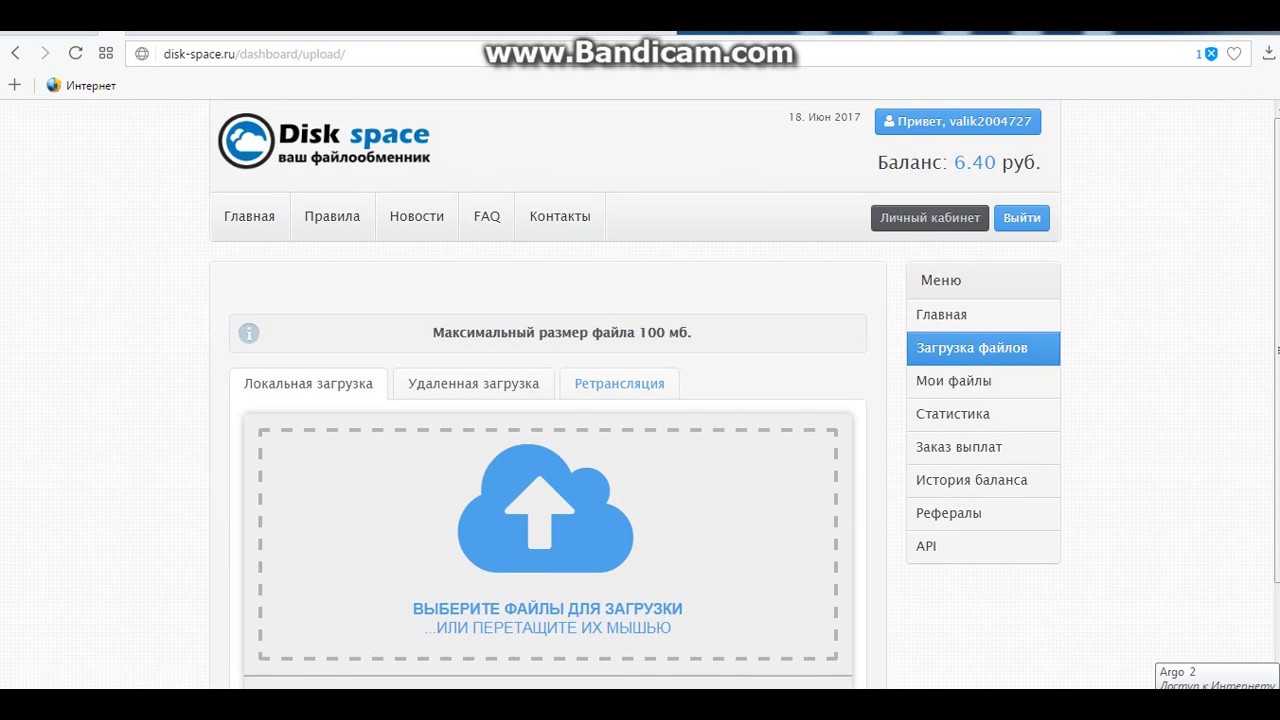Open the Правила navigation item
1280x720 pixels.
click(332, 217)
